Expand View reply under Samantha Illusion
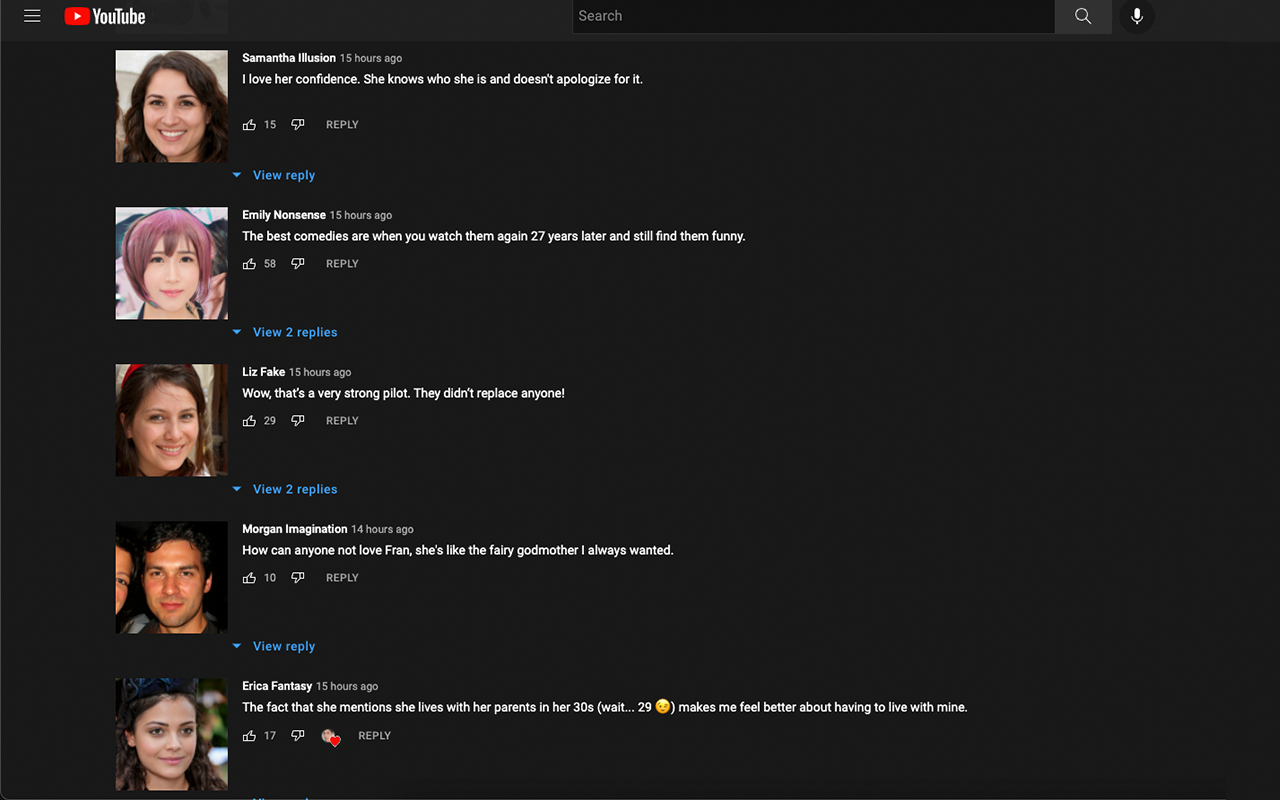 click(283, 175)
